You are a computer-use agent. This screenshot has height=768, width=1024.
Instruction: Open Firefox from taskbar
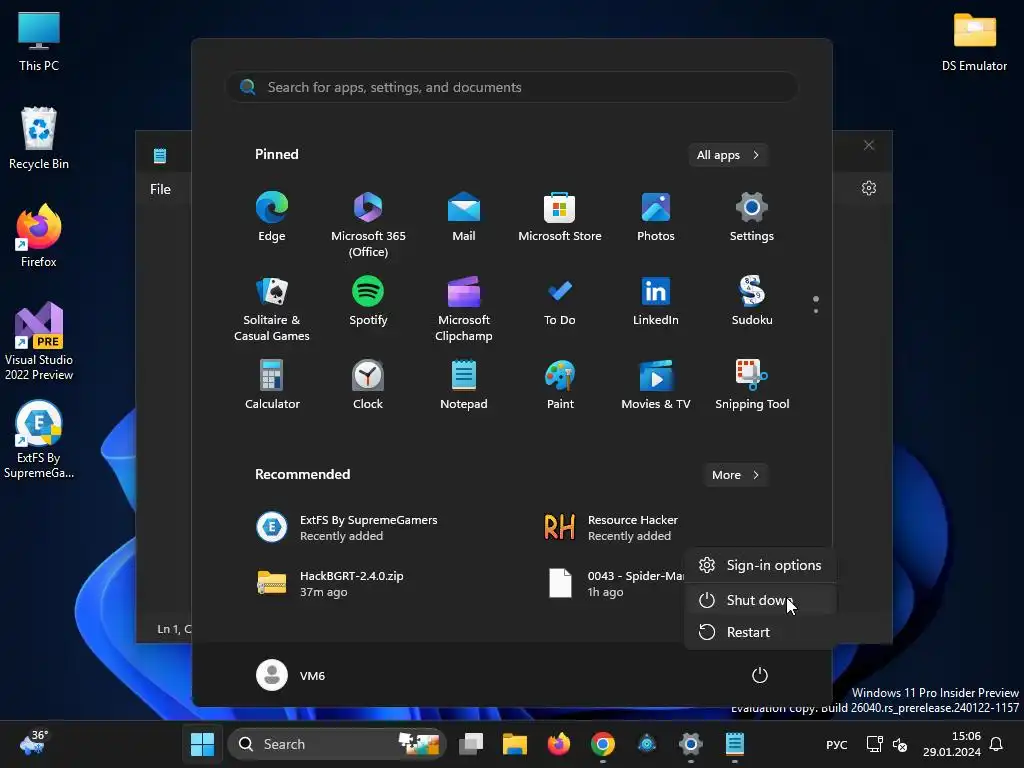558,744
